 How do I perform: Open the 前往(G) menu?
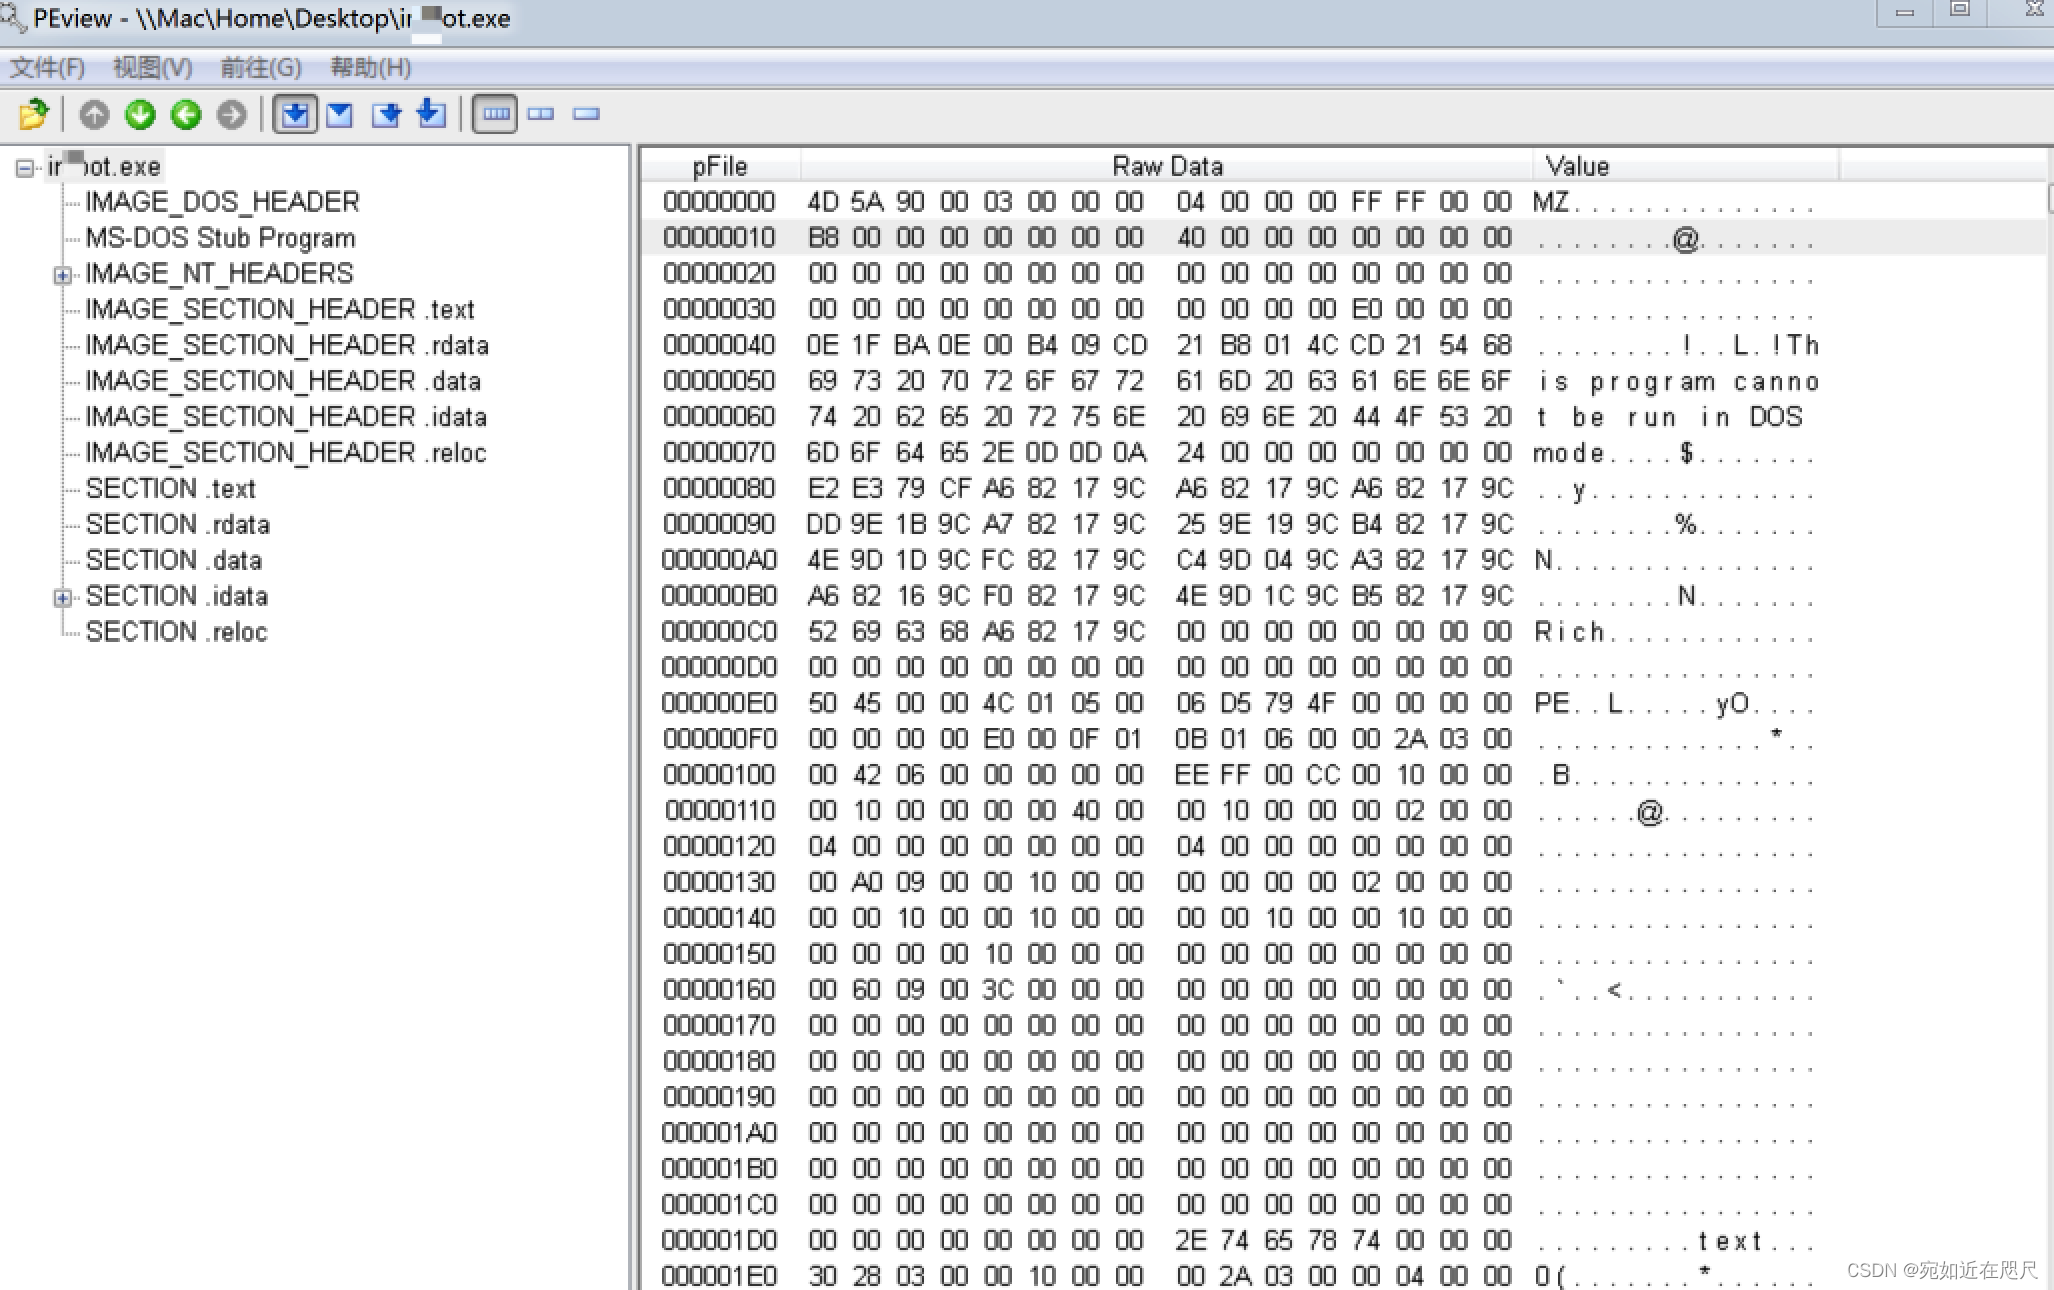coord(260,68)
